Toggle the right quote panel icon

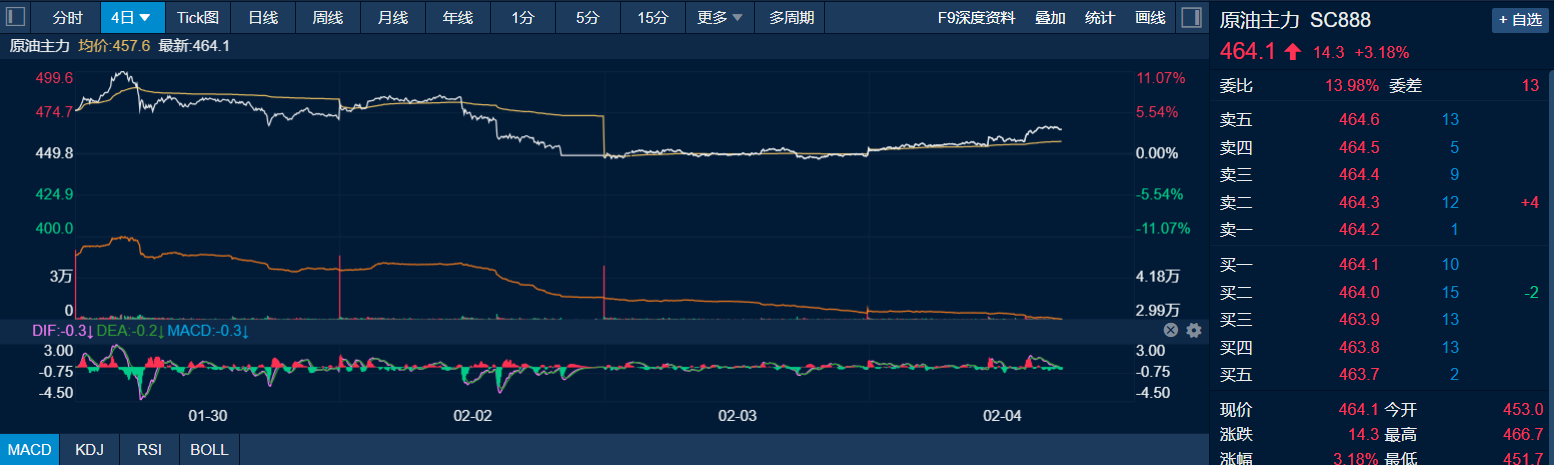(x=1190, y=17)
